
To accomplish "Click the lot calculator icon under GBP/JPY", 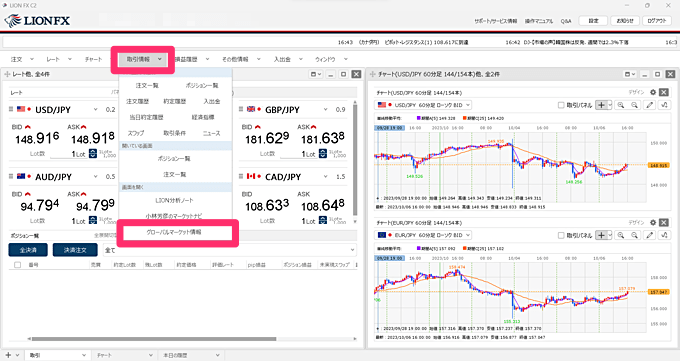I will point(323,154).
